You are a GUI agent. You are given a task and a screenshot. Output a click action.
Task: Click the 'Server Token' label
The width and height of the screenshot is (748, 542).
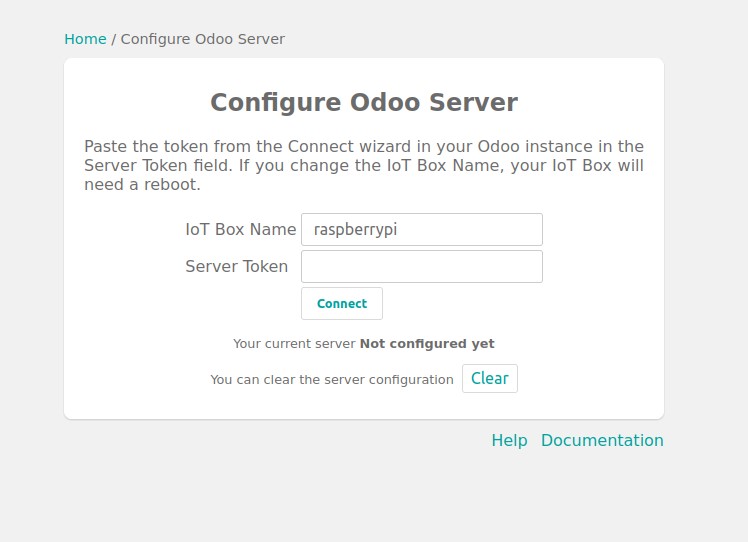[237, 266]
